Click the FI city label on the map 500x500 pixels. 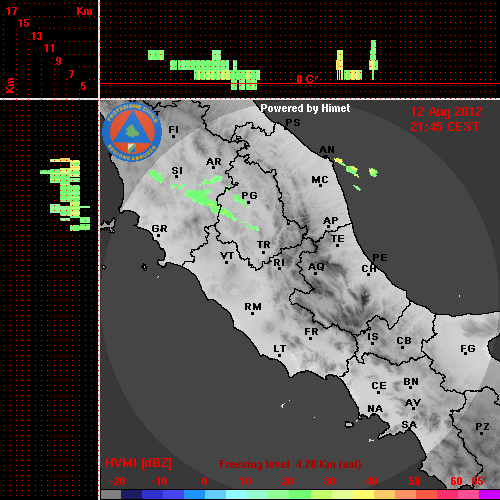pos(173,129)
